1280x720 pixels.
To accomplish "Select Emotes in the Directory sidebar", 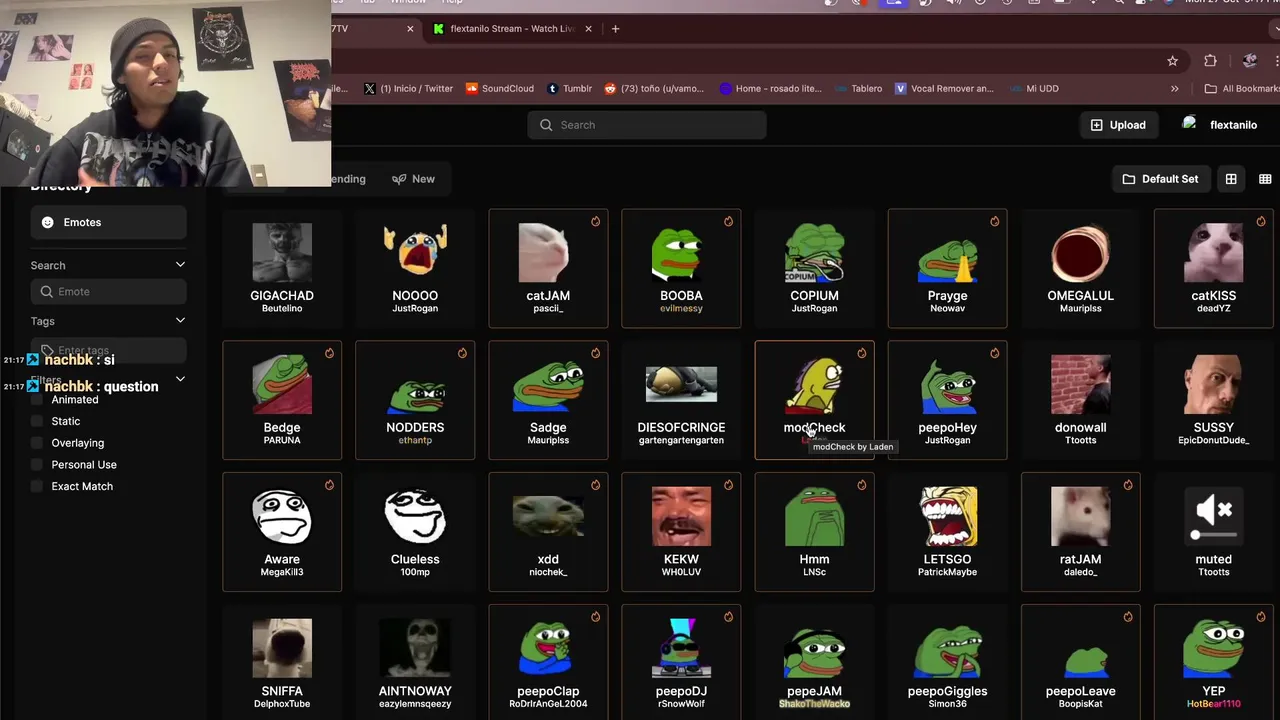I will point(108,222).
